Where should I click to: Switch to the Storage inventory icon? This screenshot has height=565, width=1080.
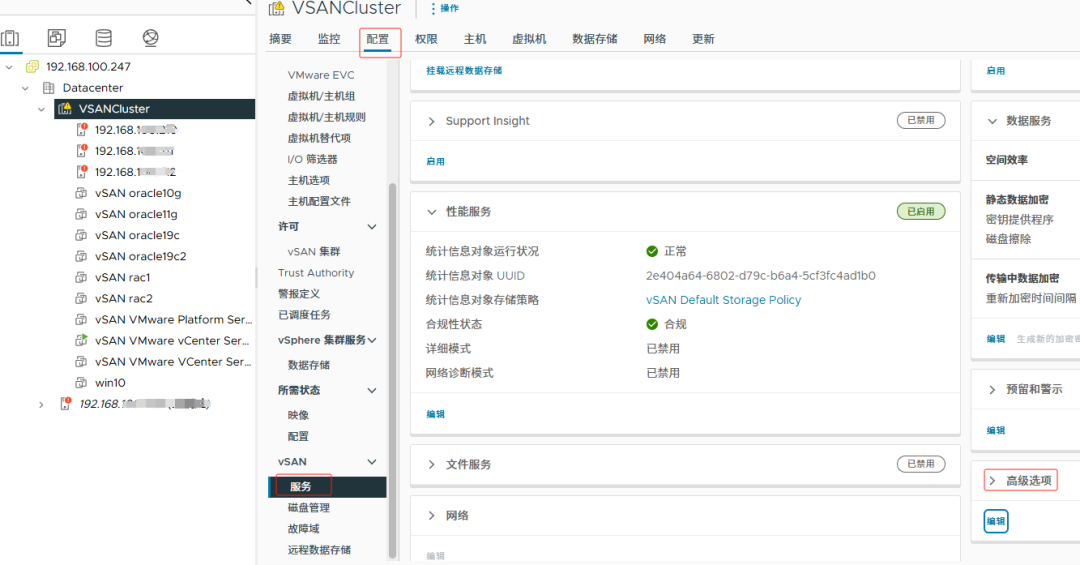[x=103, y=38]
